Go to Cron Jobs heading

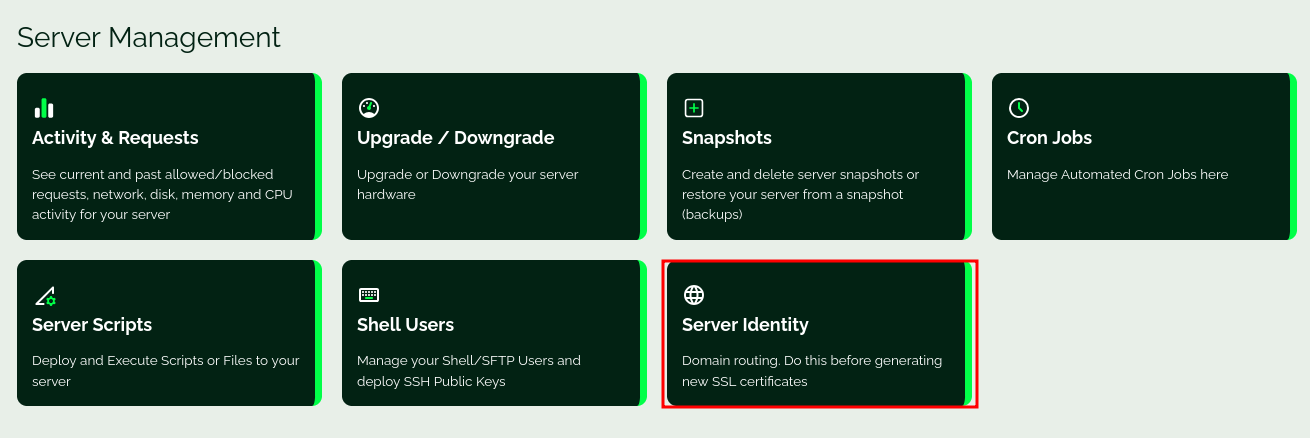point(1049,138)
